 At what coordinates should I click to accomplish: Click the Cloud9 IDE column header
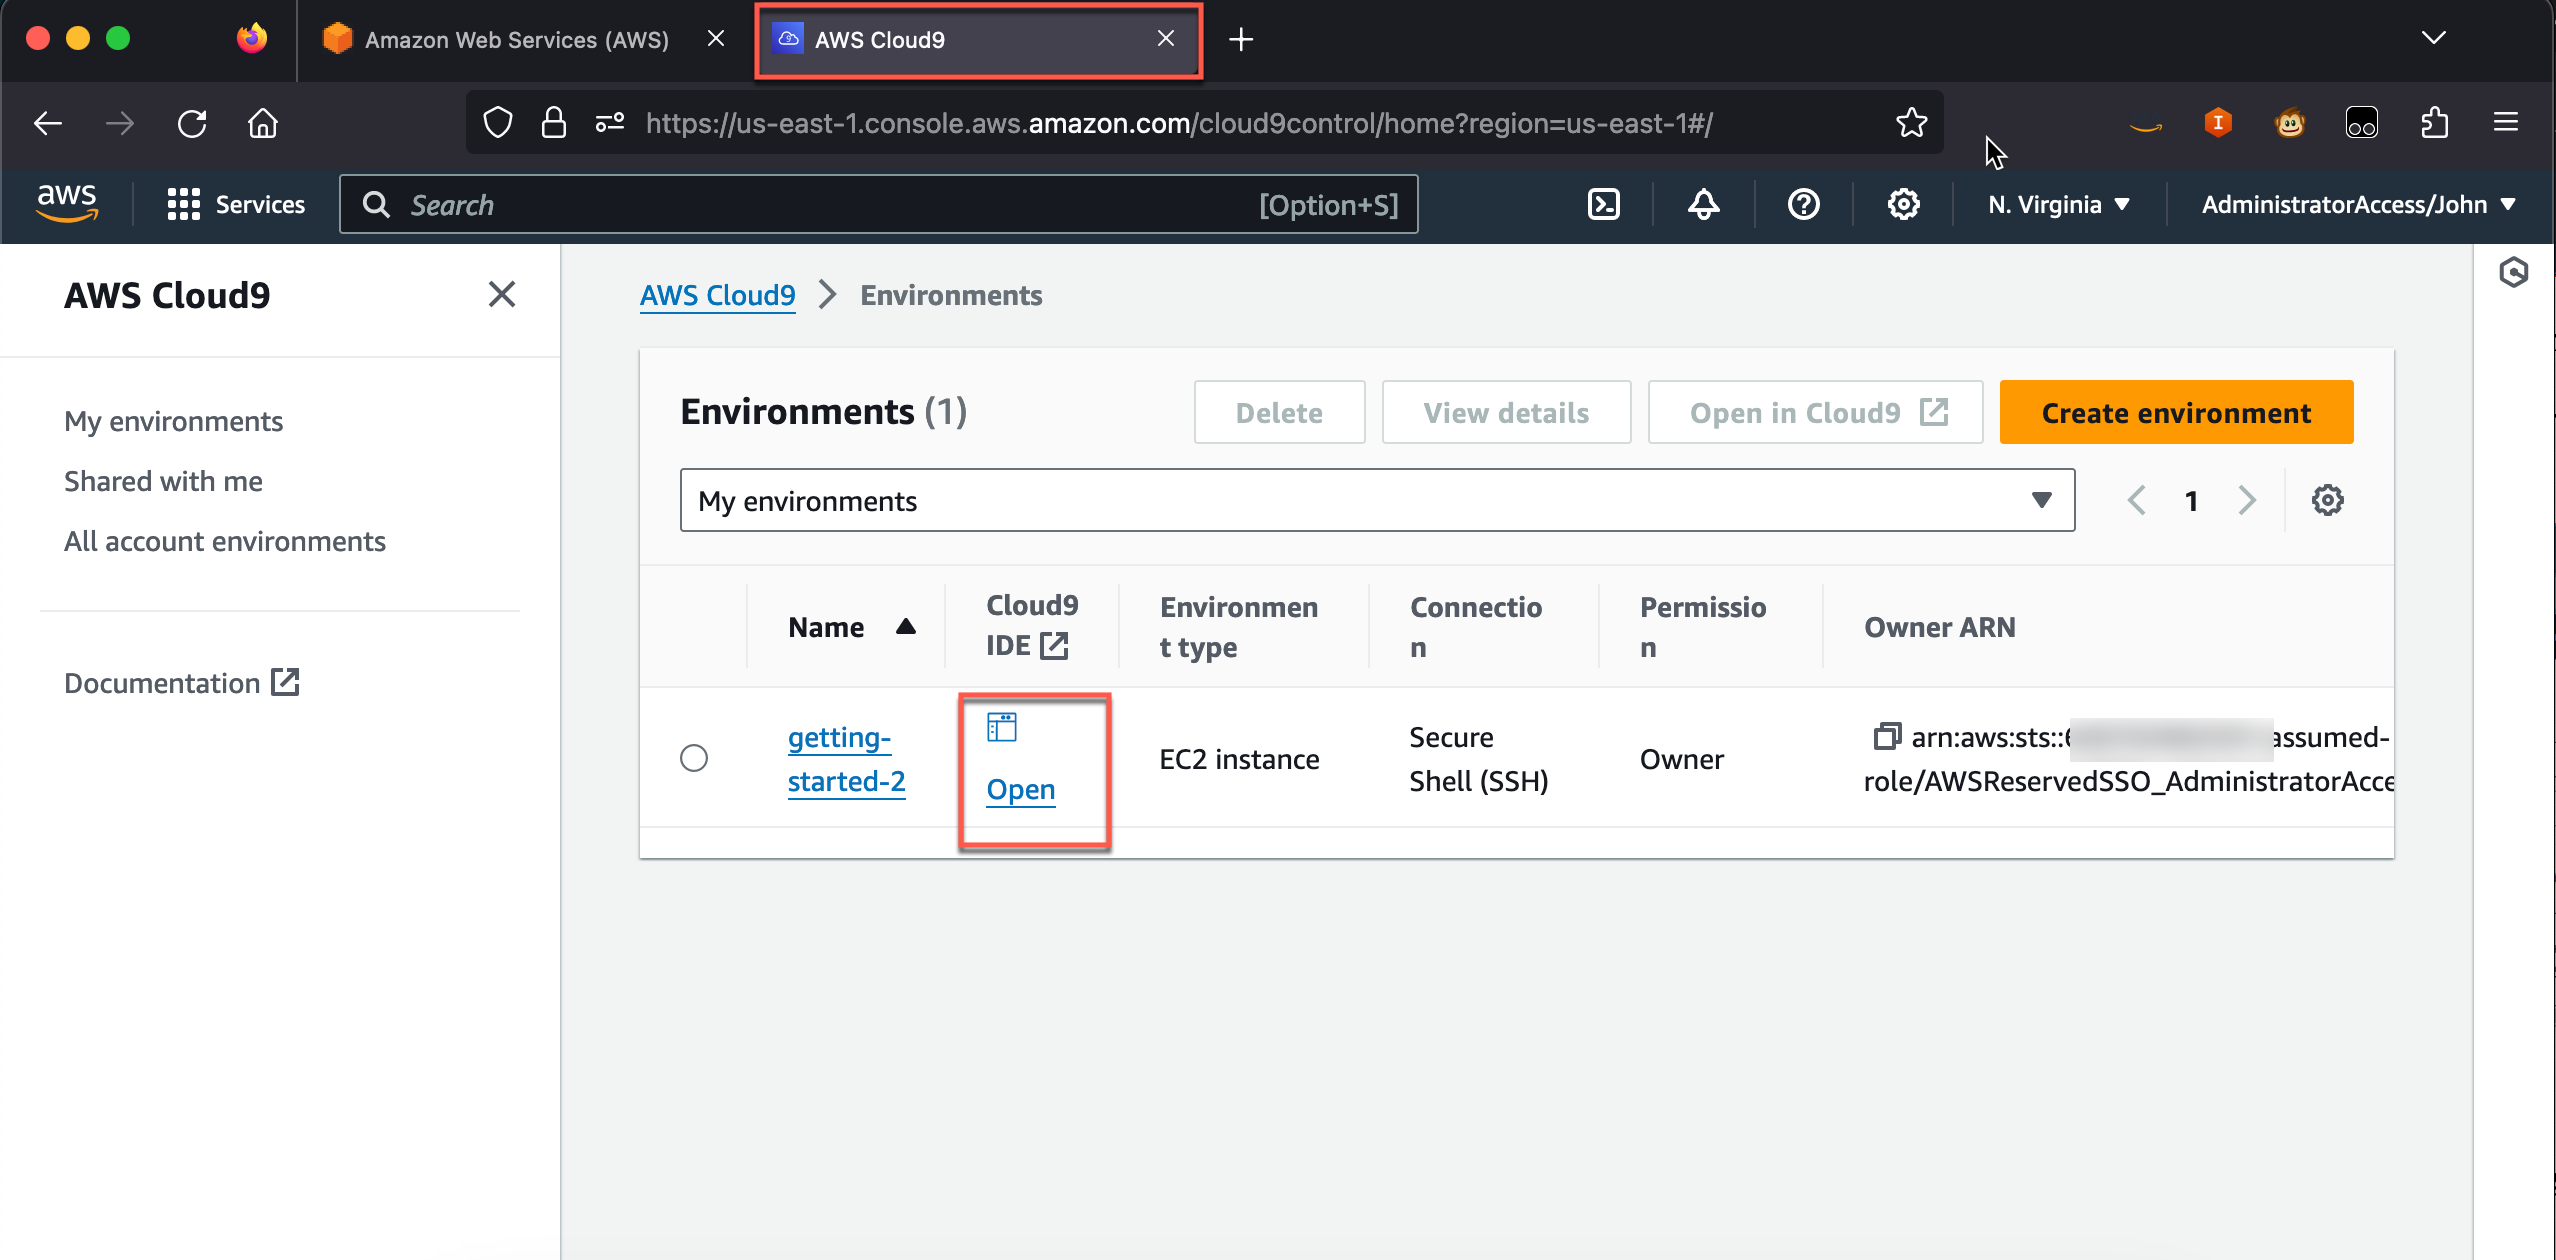[1032, 626]
